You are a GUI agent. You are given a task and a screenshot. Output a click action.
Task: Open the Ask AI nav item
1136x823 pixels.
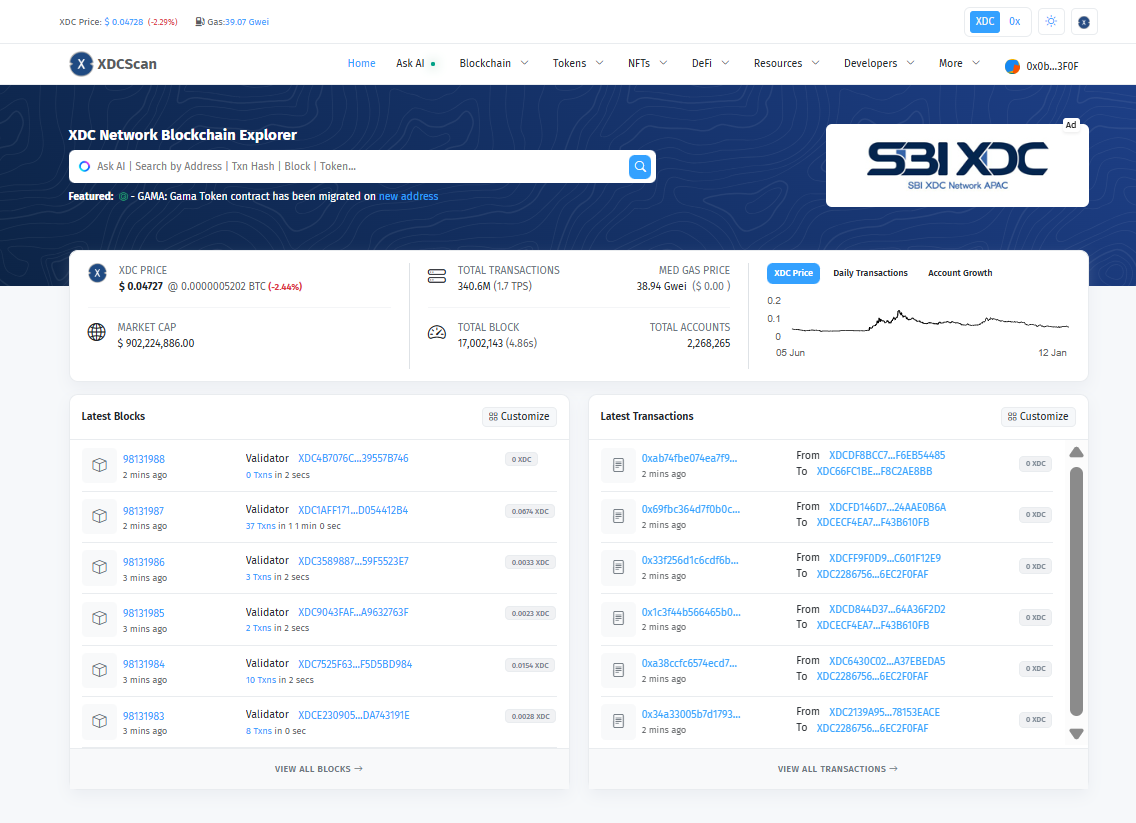click(x=415, y=64)
